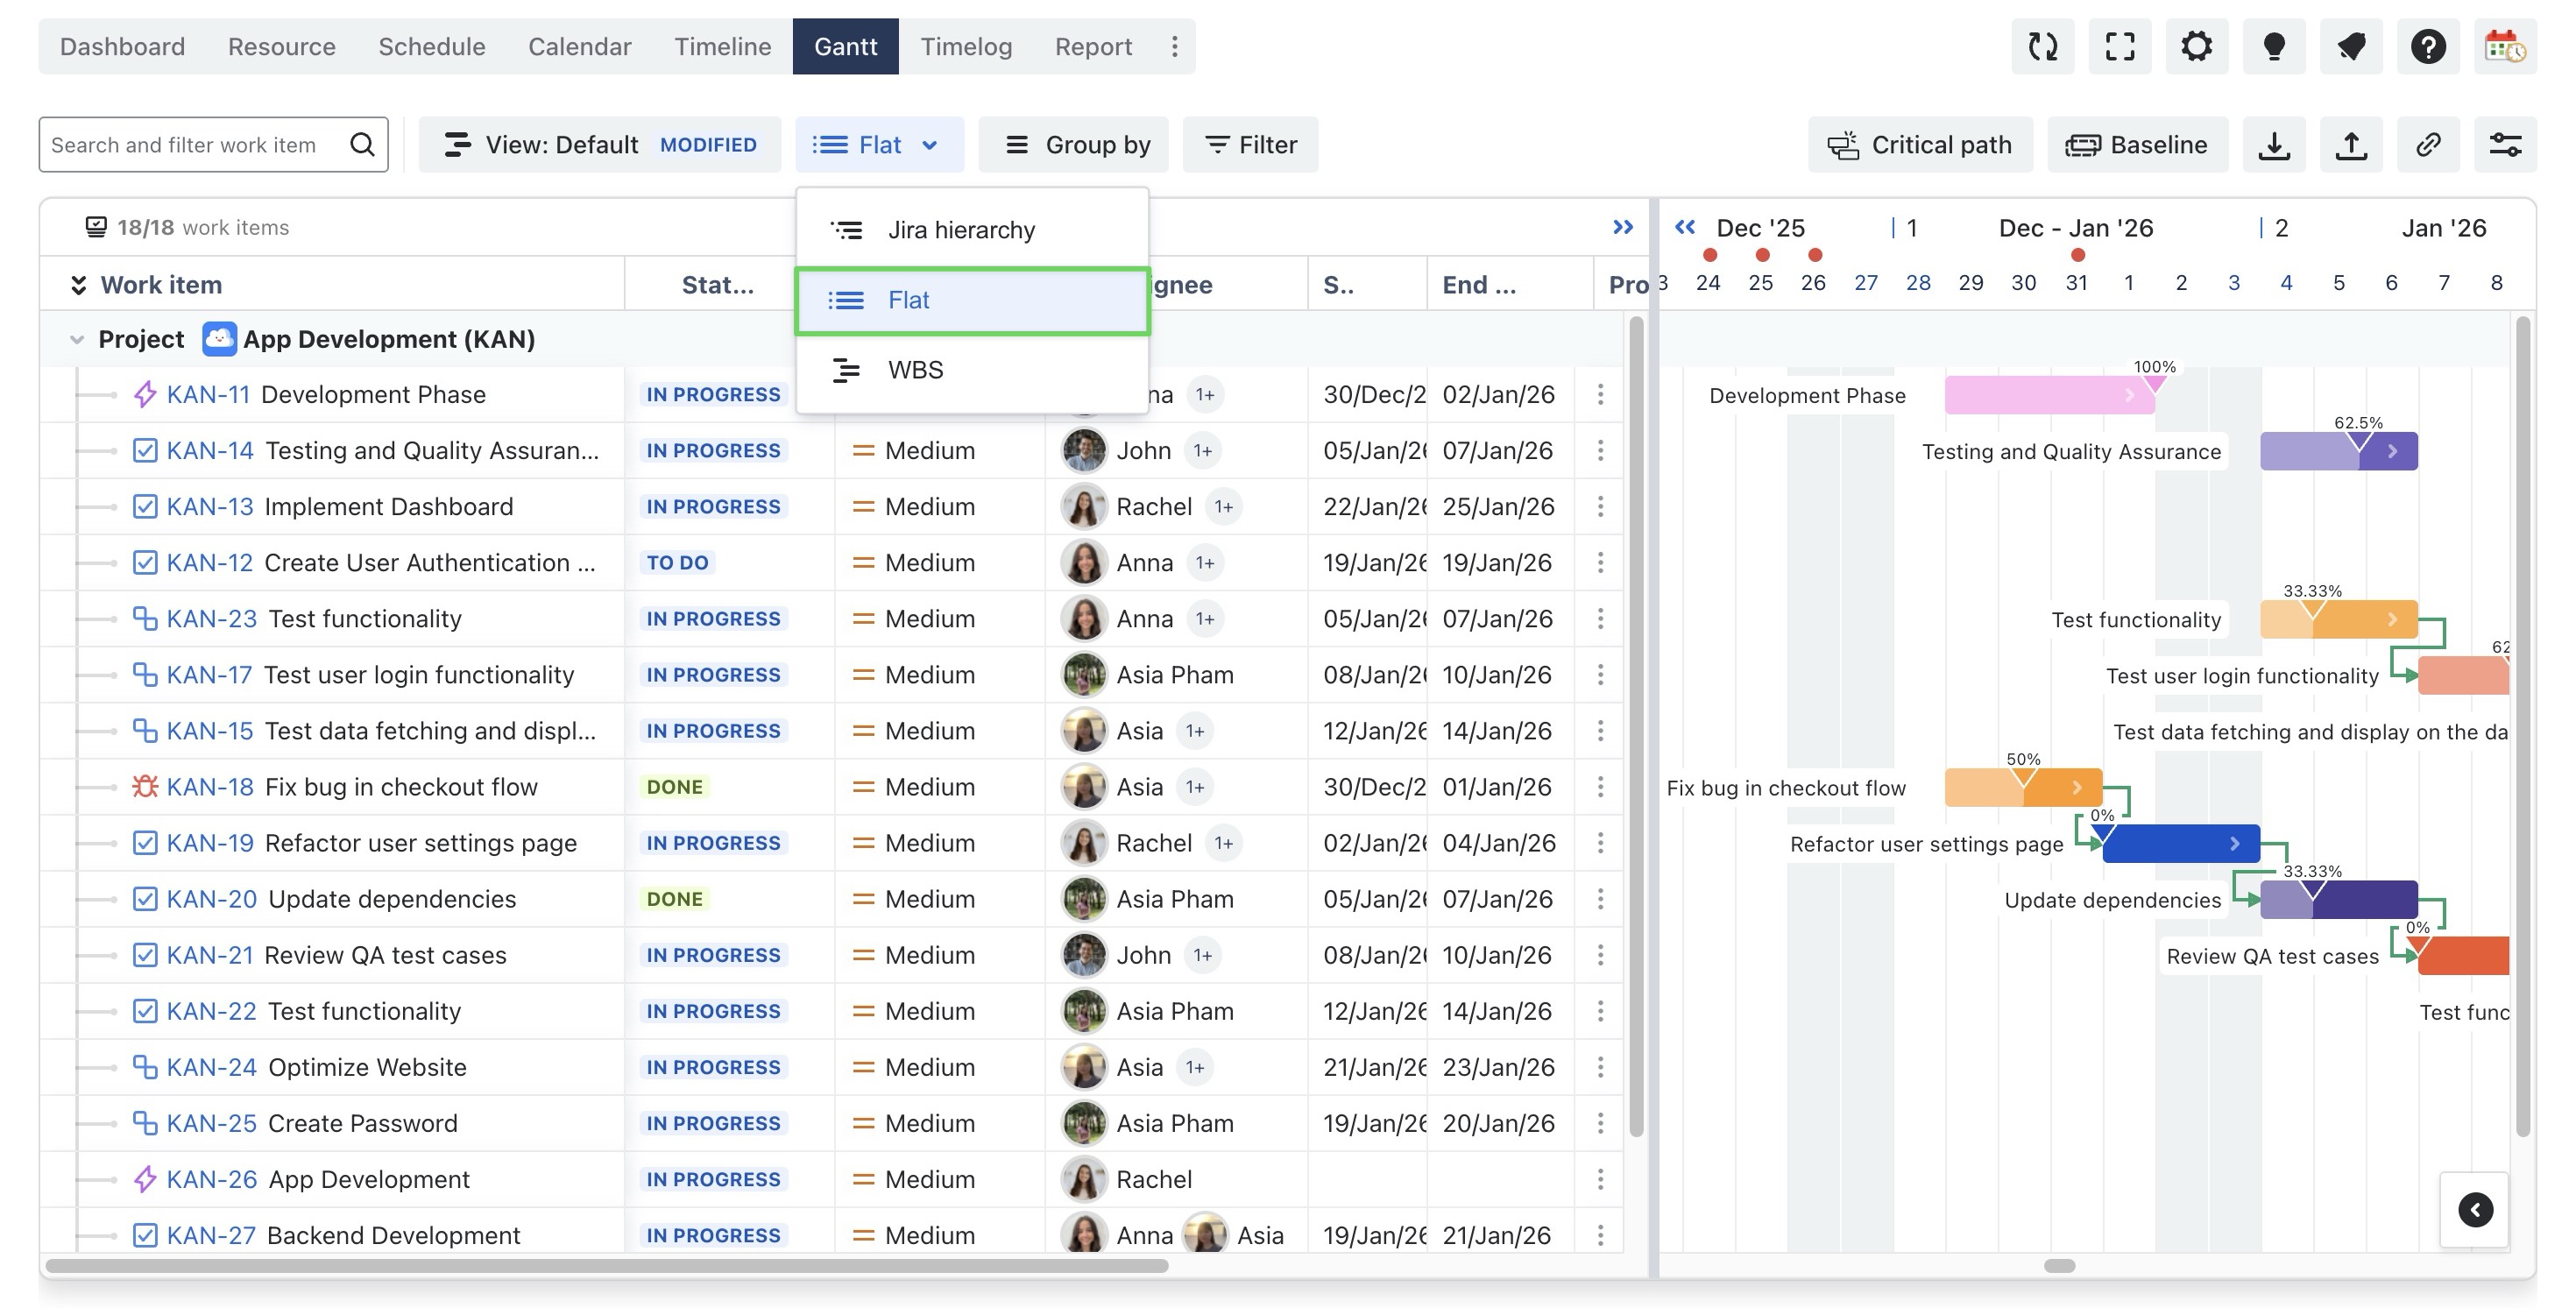The width and height of the screenshot is (2576, 1308).
Task: Toggle the Critical path view
Action: point(1920,144)
